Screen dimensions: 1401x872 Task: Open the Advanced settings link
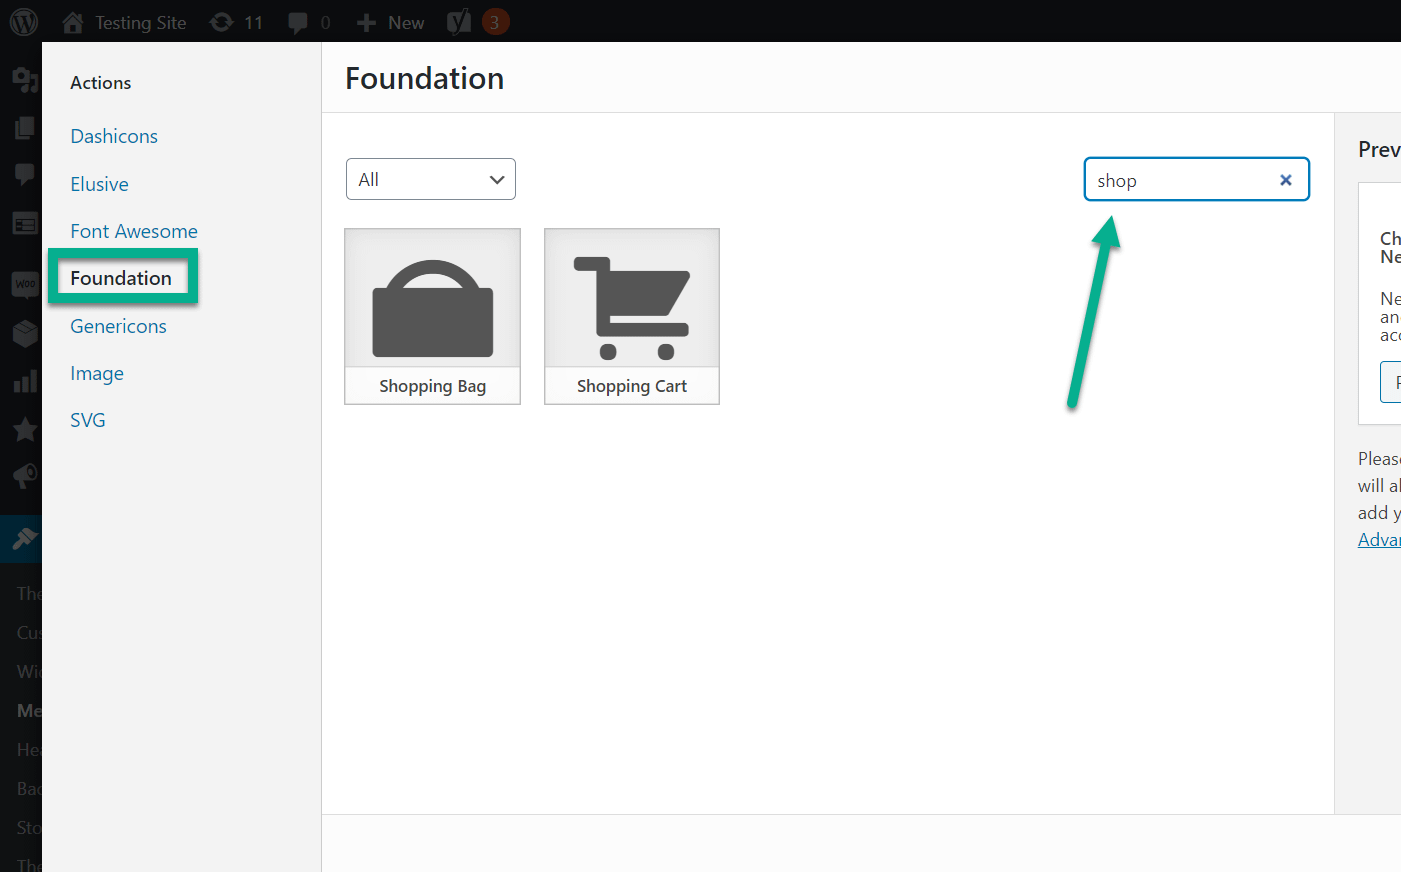click(x=1380, y=539)
